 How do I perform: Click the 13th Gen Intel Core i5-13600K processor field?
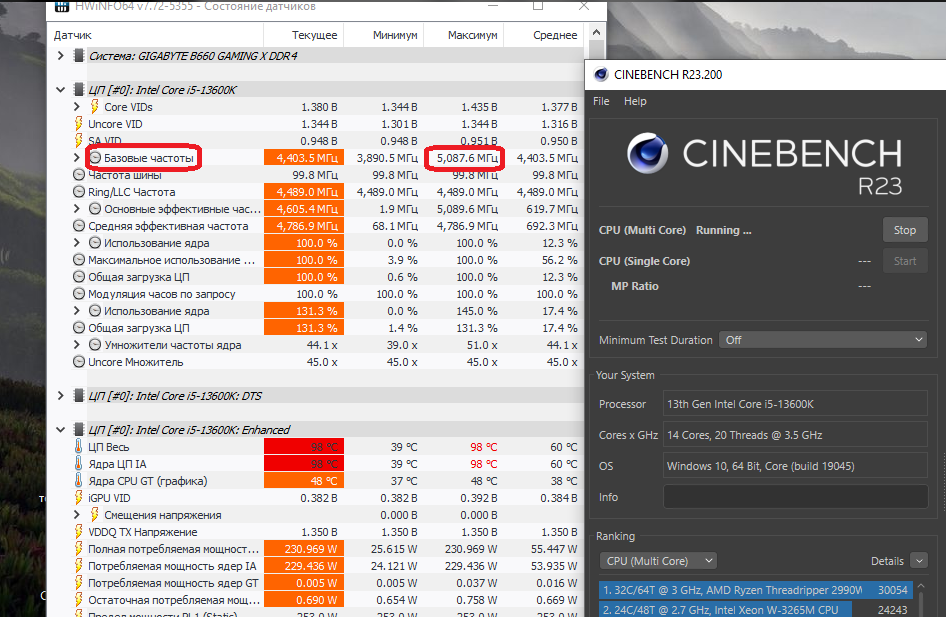point(795,404)
